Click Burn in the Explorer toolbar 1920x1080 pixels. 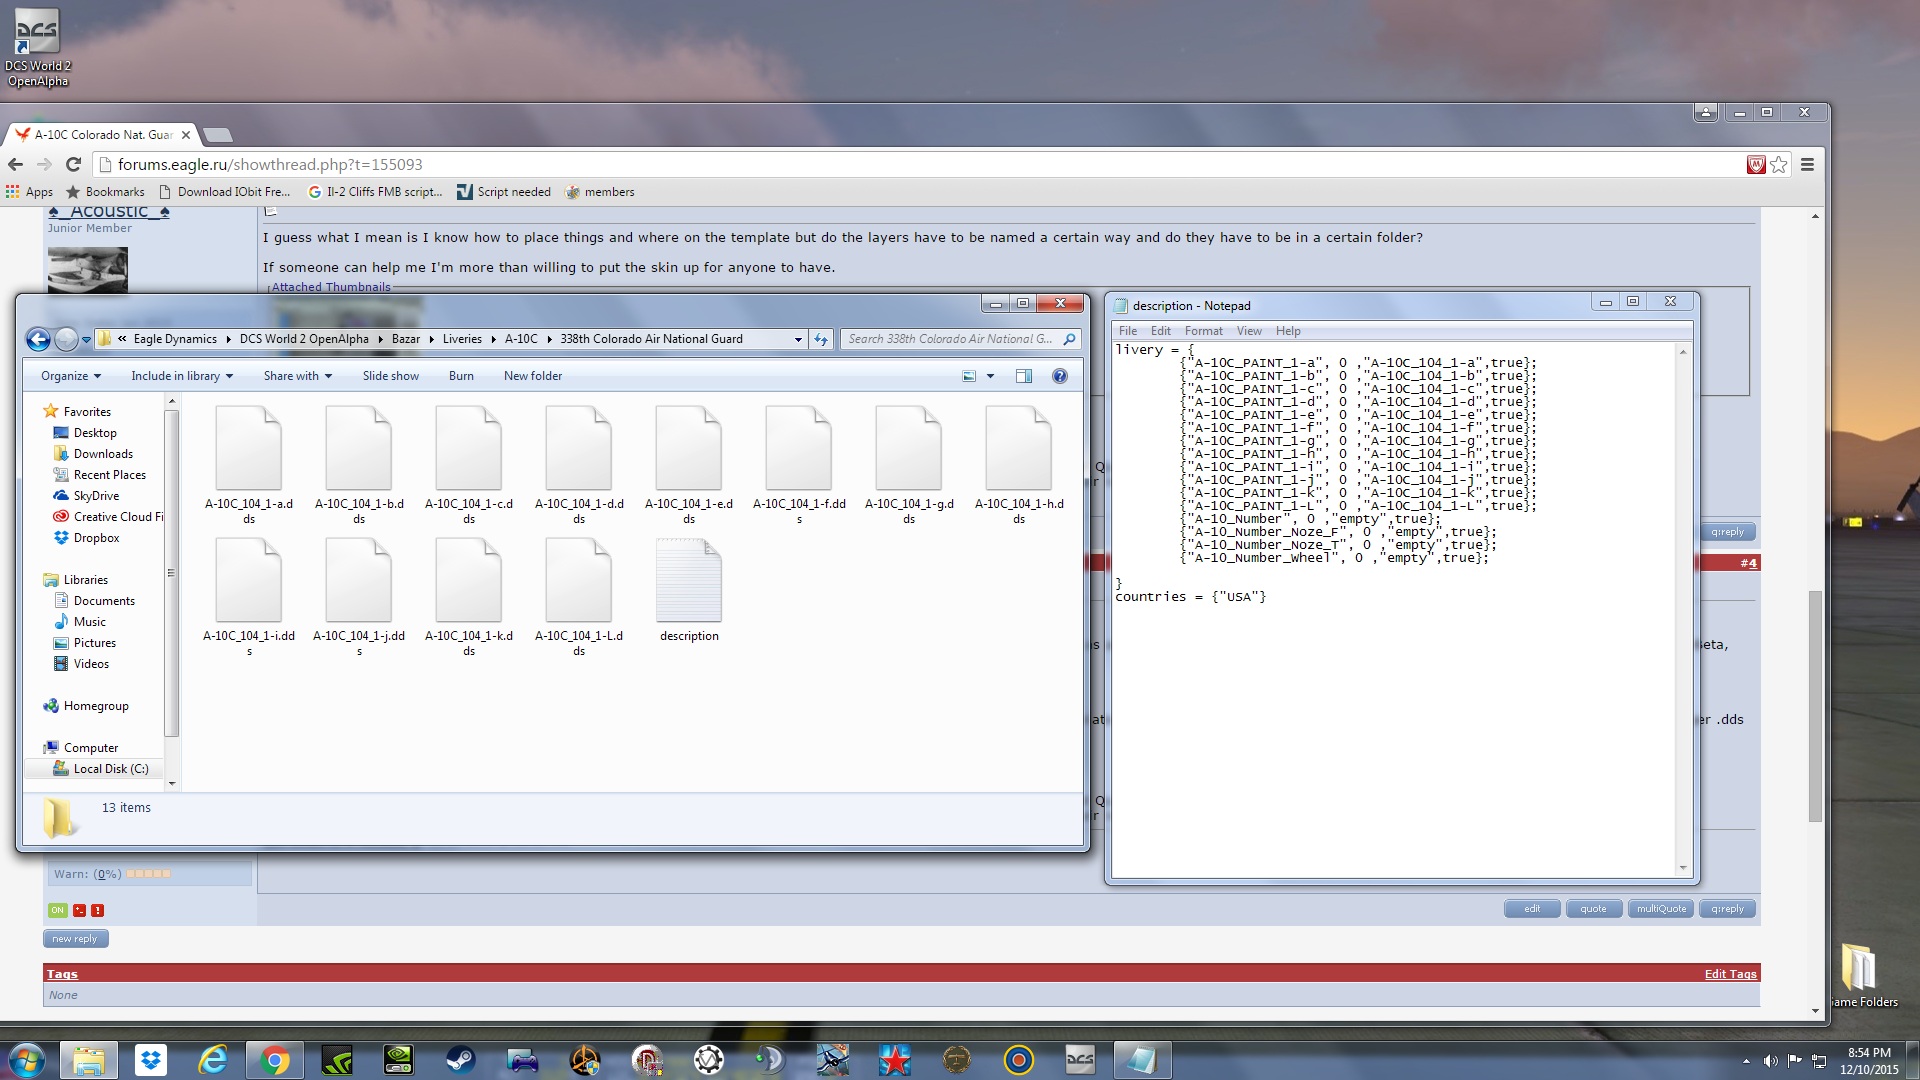[461, 376]
